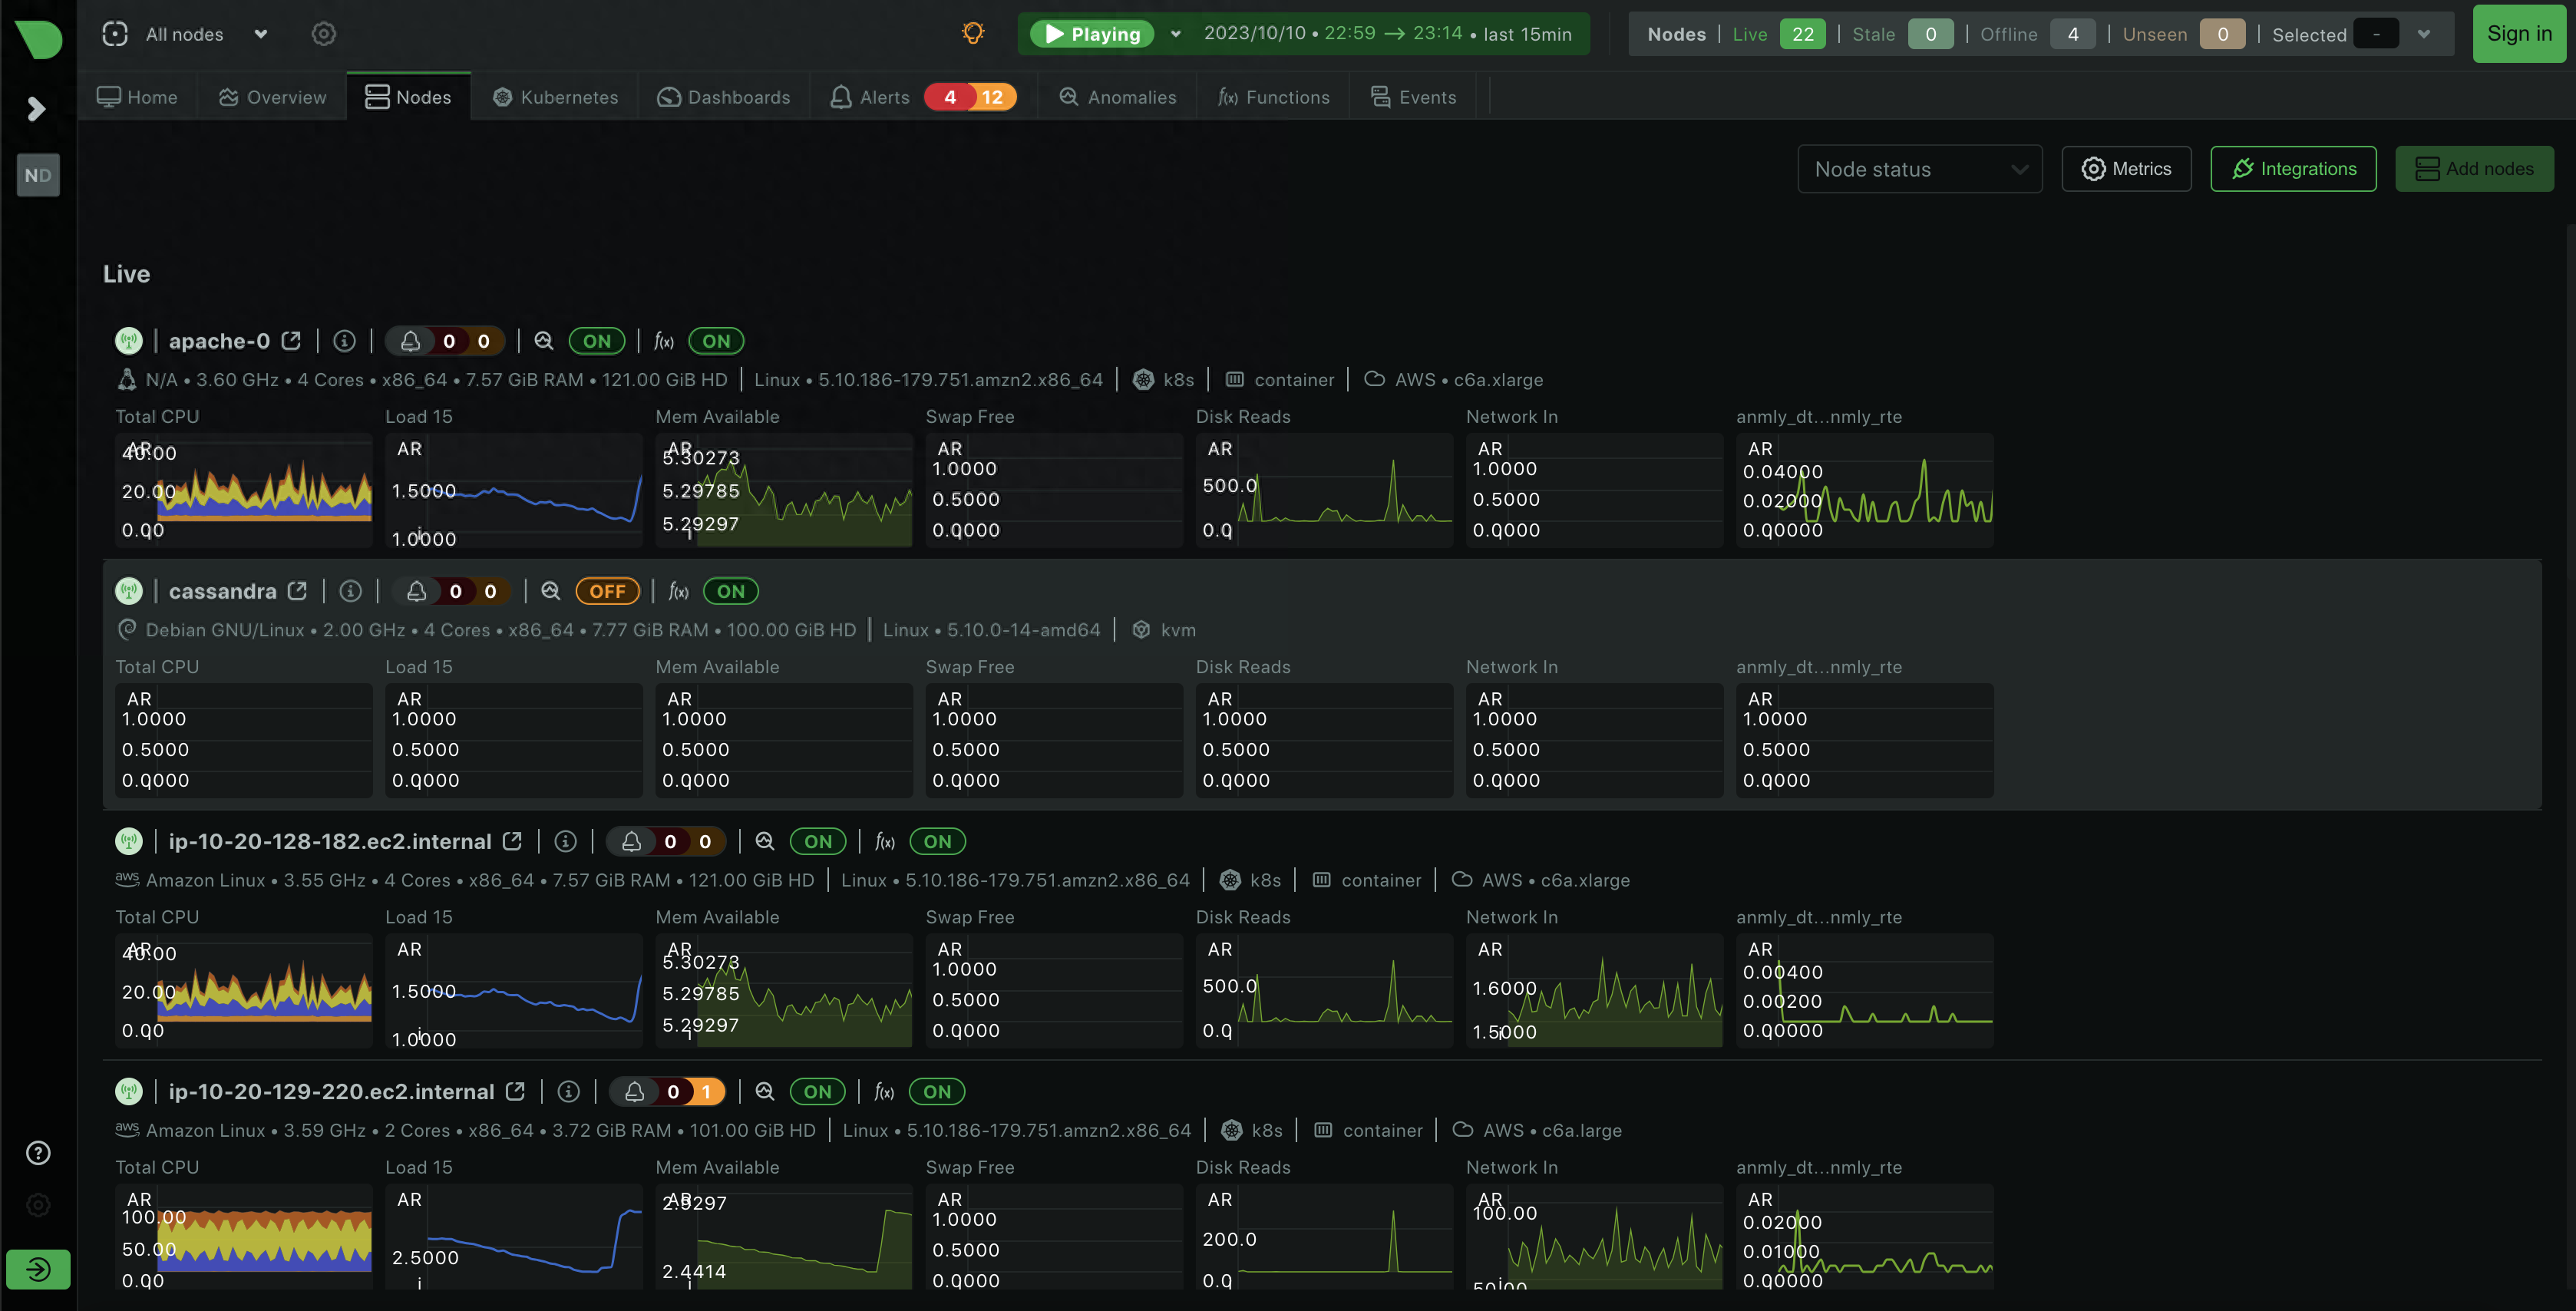Viewport: 2576px width, 1311px height.
Task: Open the time range picker dropdown arrow
Action: (x=1176, y=34)
